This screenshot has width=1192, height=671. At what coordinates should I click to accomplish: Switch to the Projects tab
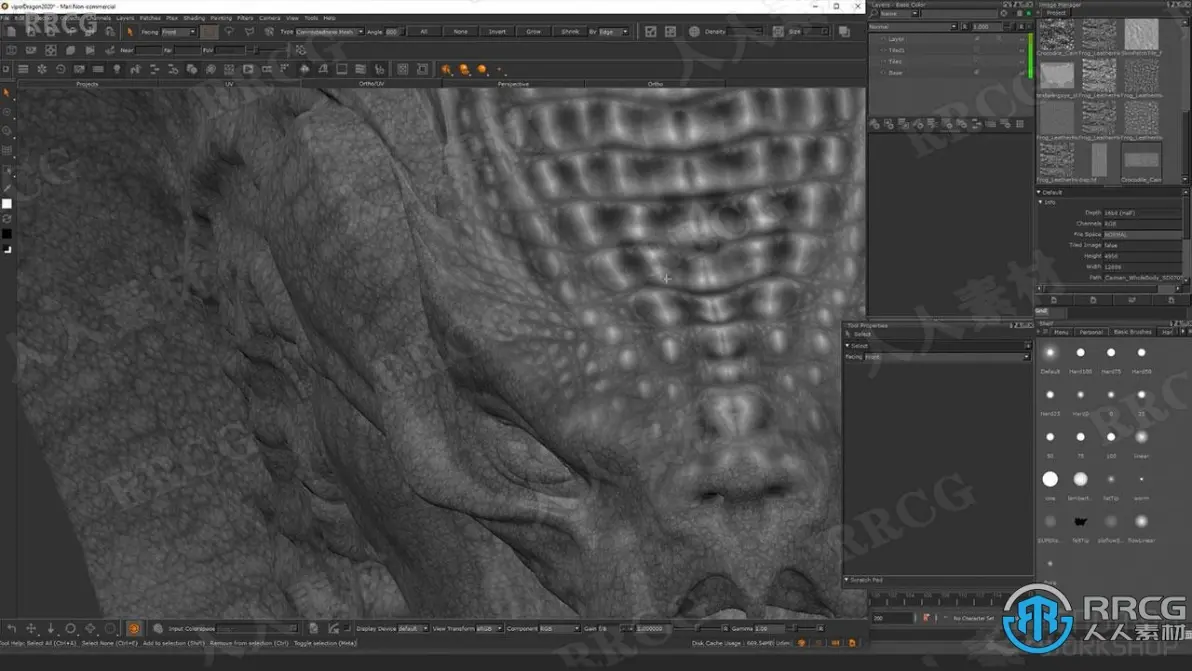[87, 84]
